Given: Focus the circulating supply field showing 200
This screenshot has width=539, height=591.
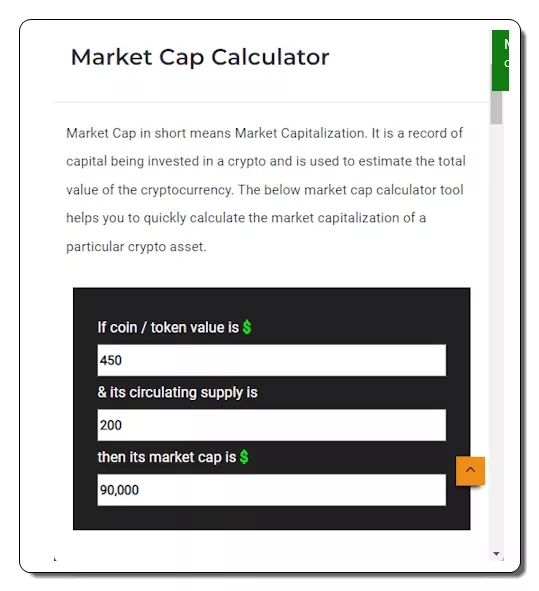Looking at the screenshot, I should (271, 425).
